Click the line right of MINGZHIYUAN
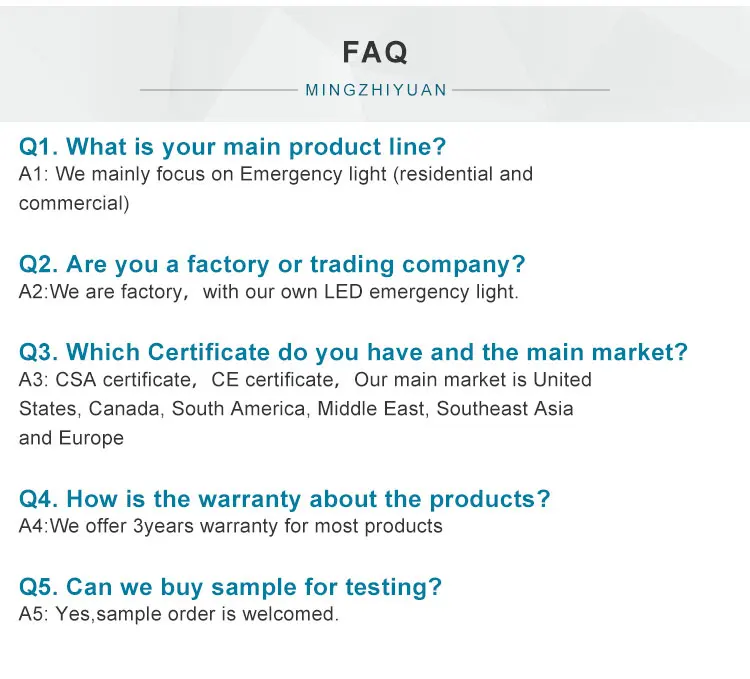 tap(531, 90)
